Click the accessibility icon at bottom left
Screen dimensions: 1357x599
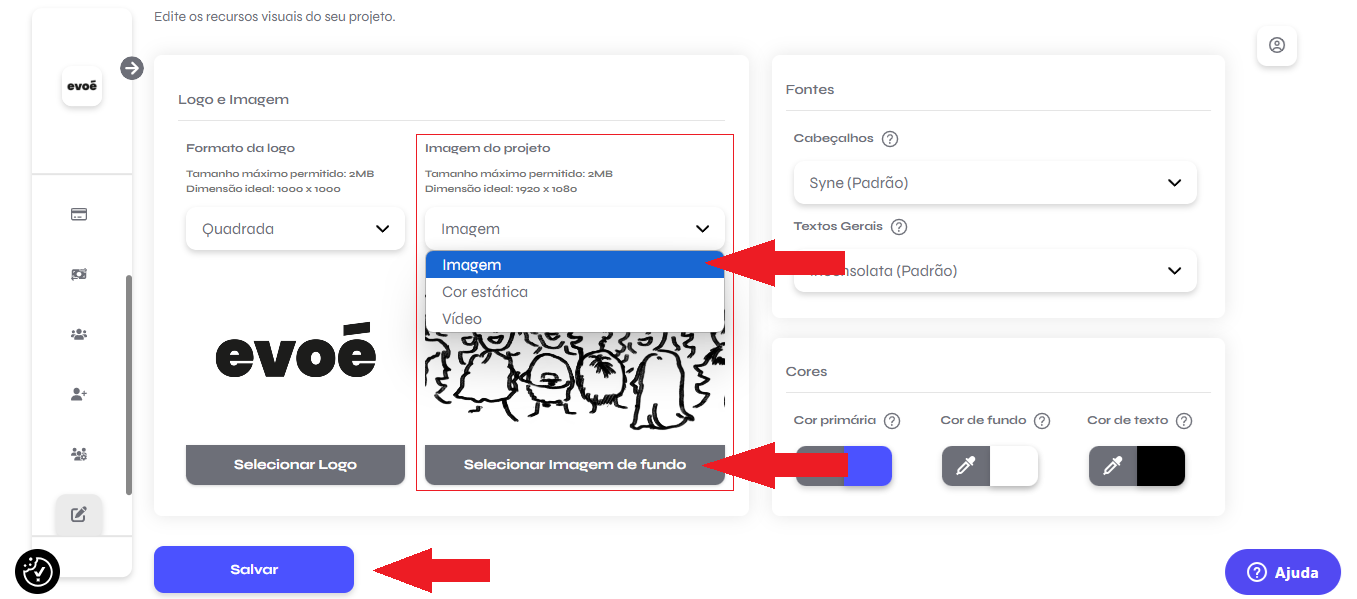point(38,571)
